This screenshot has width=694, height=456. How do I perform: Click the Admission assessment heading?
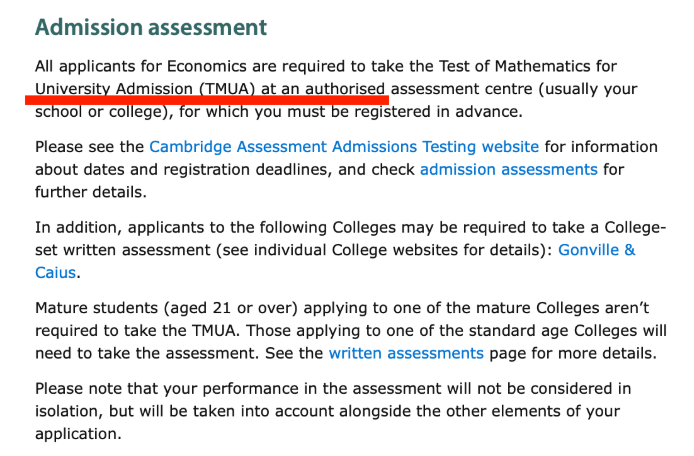tap(151, 27)
